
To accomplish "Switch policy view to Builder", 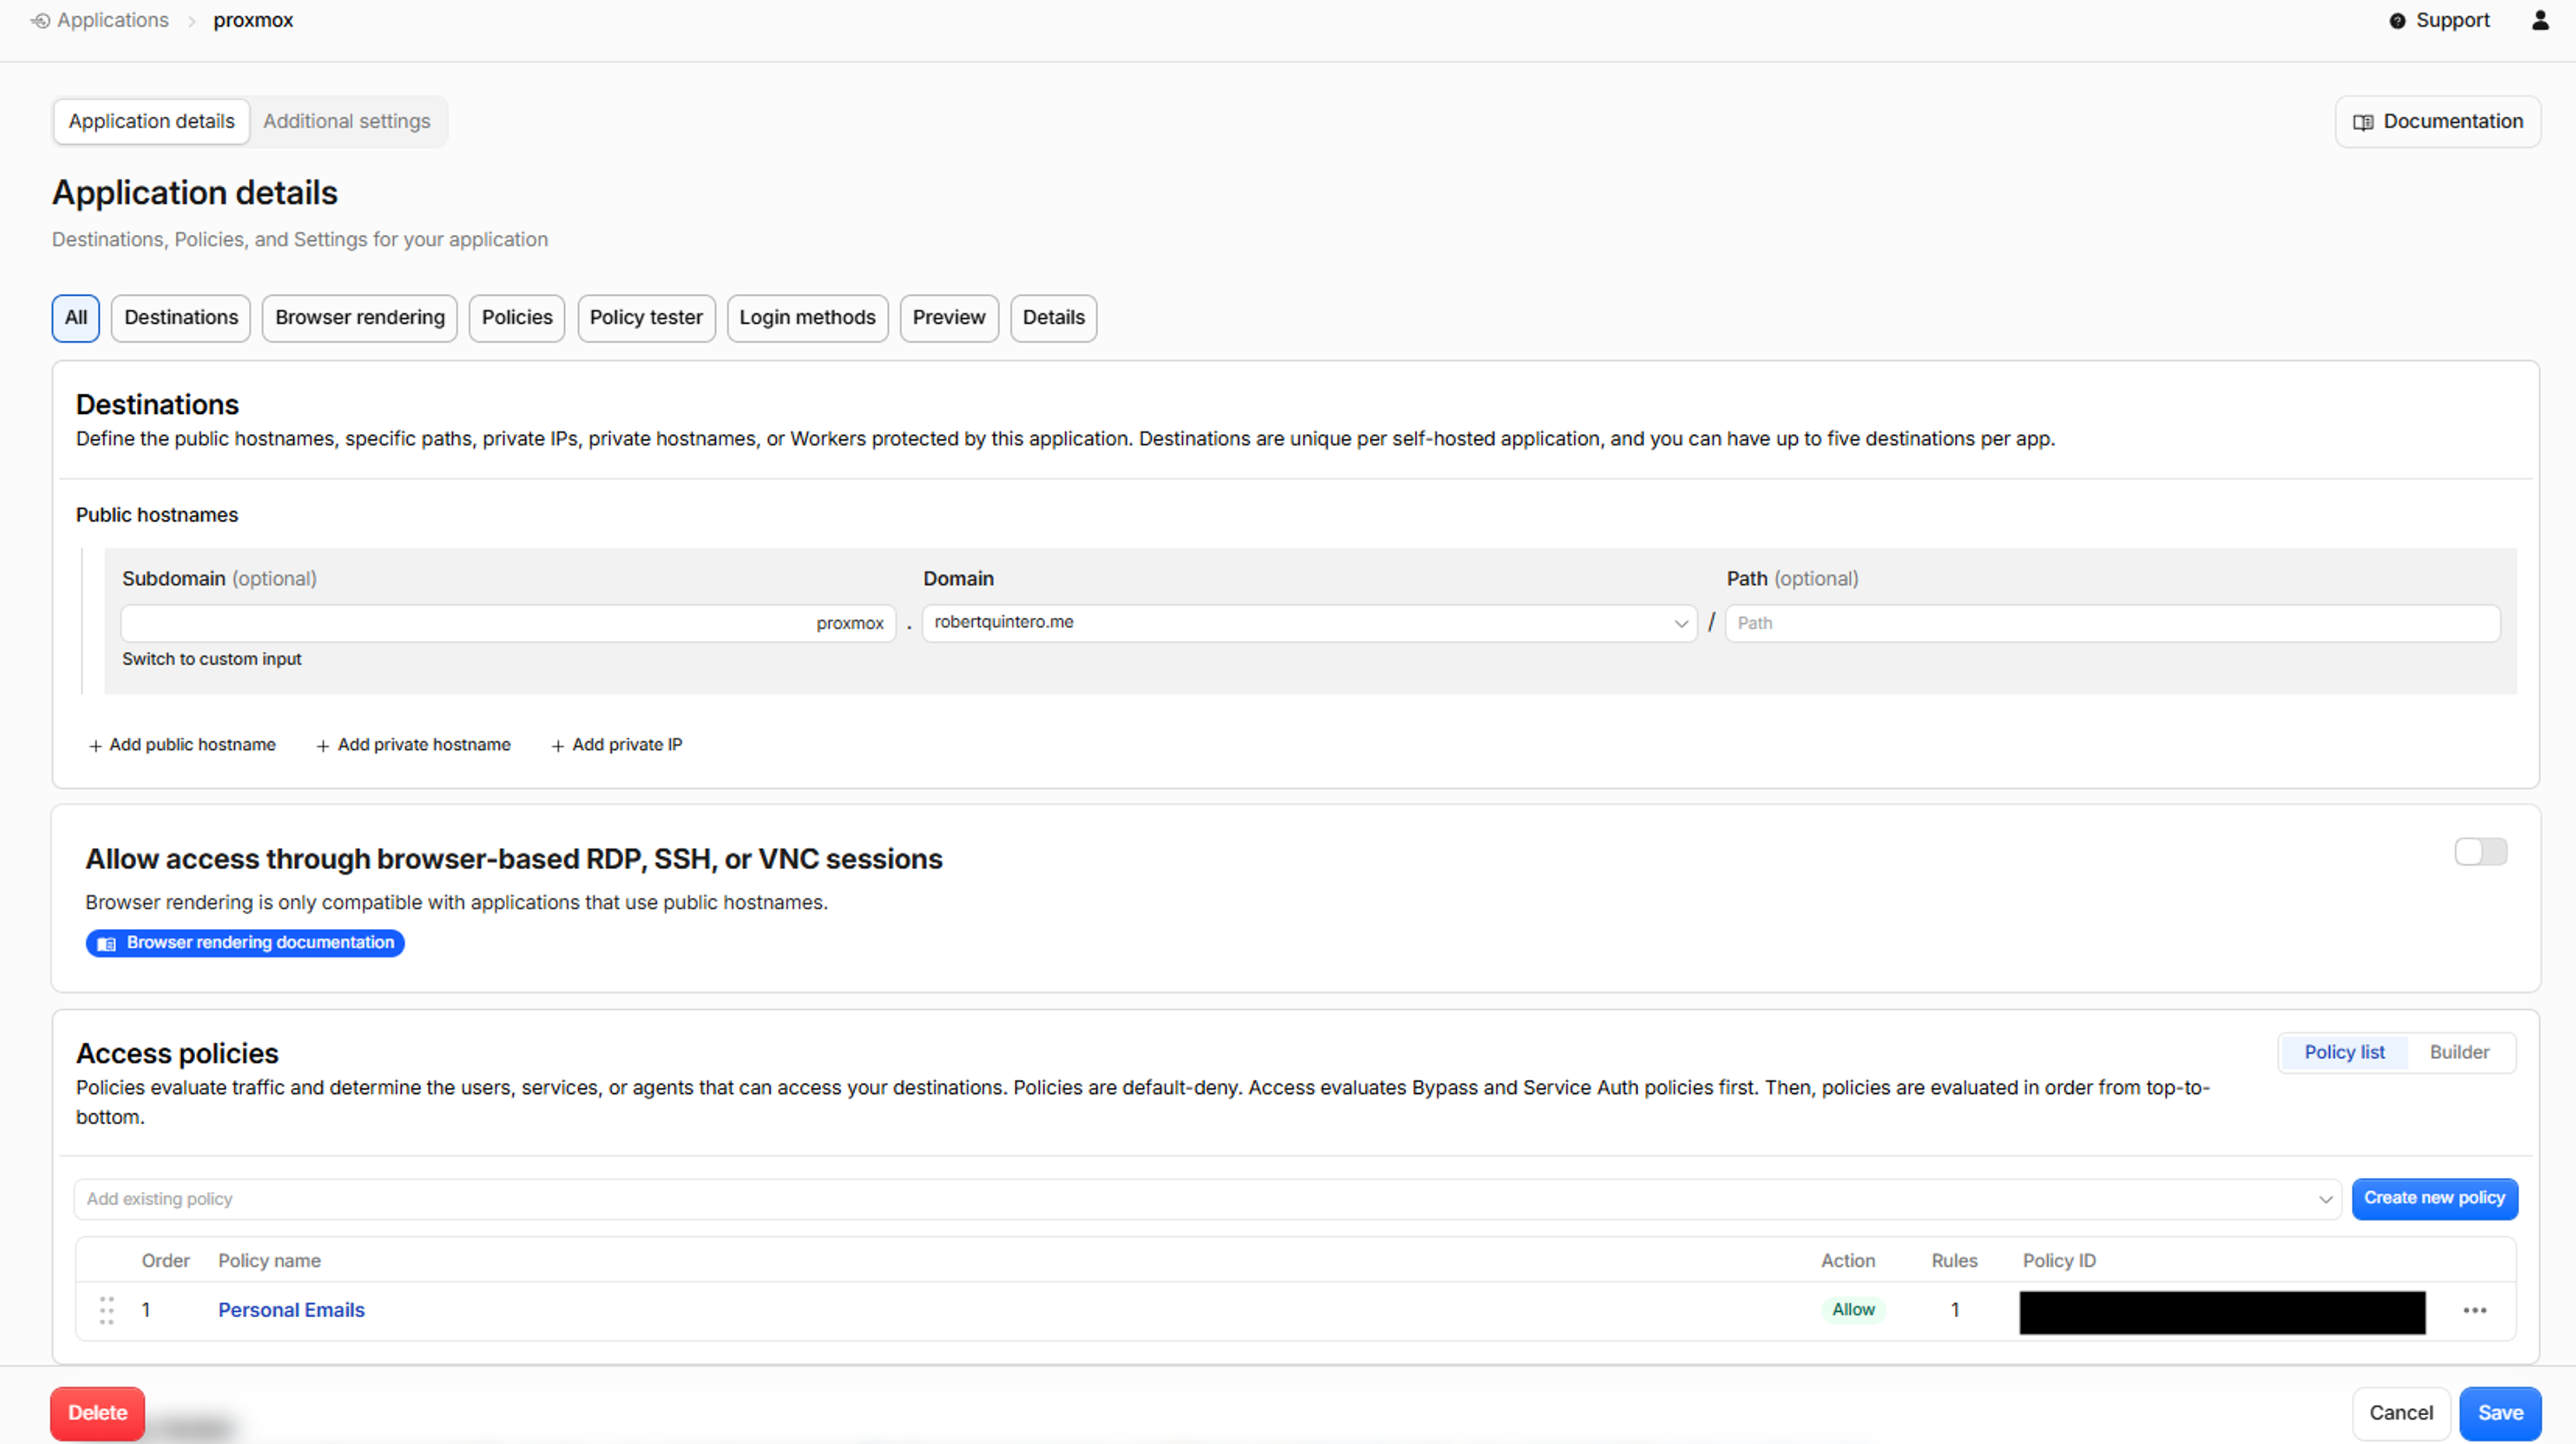I will coord(2459,1052).
